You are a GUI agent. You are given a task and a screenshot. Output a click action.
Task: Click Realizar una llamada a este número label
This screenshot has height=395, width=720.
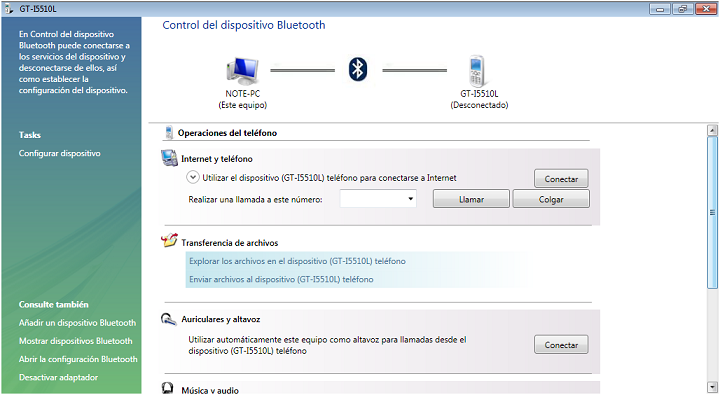pyautogui.click(x=255, y=200)
